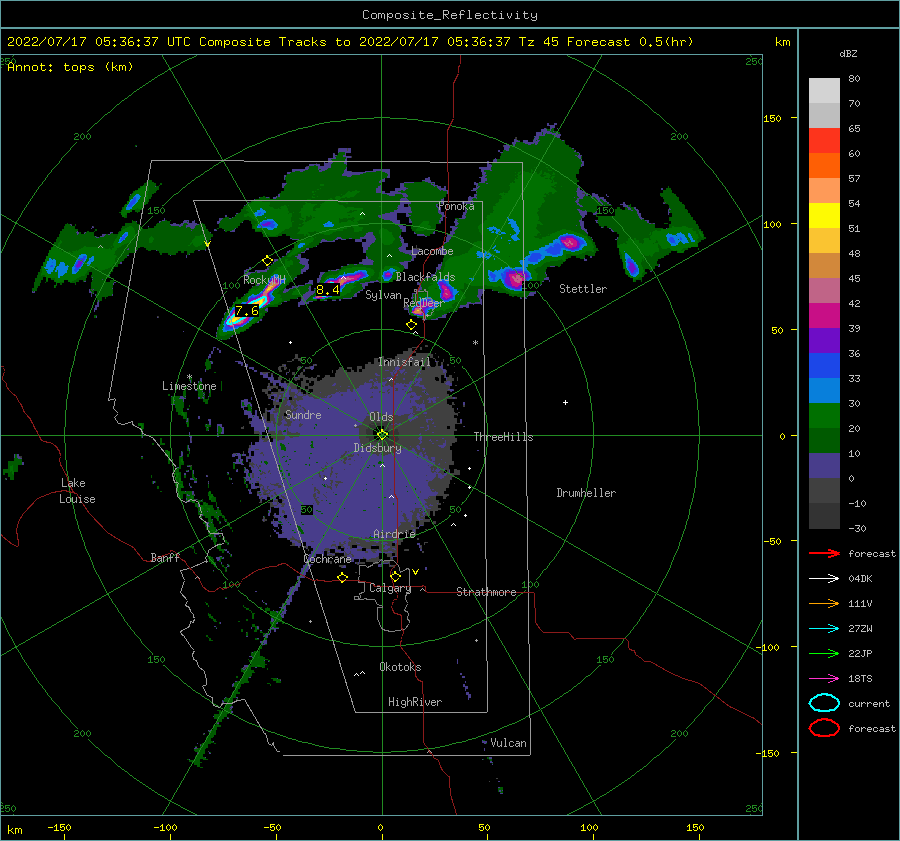The image size is (900, 841).
Task: Click the cyan current ellipse icon
Action: coord(824,703)
